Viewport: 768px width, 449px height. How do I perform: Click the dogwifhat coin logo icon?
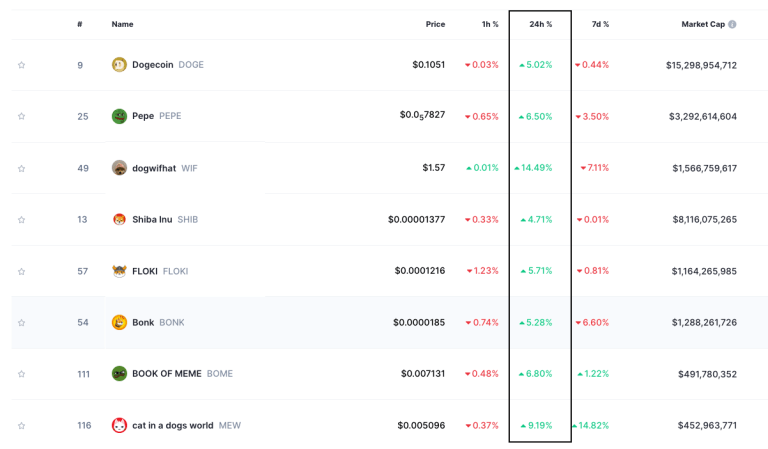tap(119, 168)
